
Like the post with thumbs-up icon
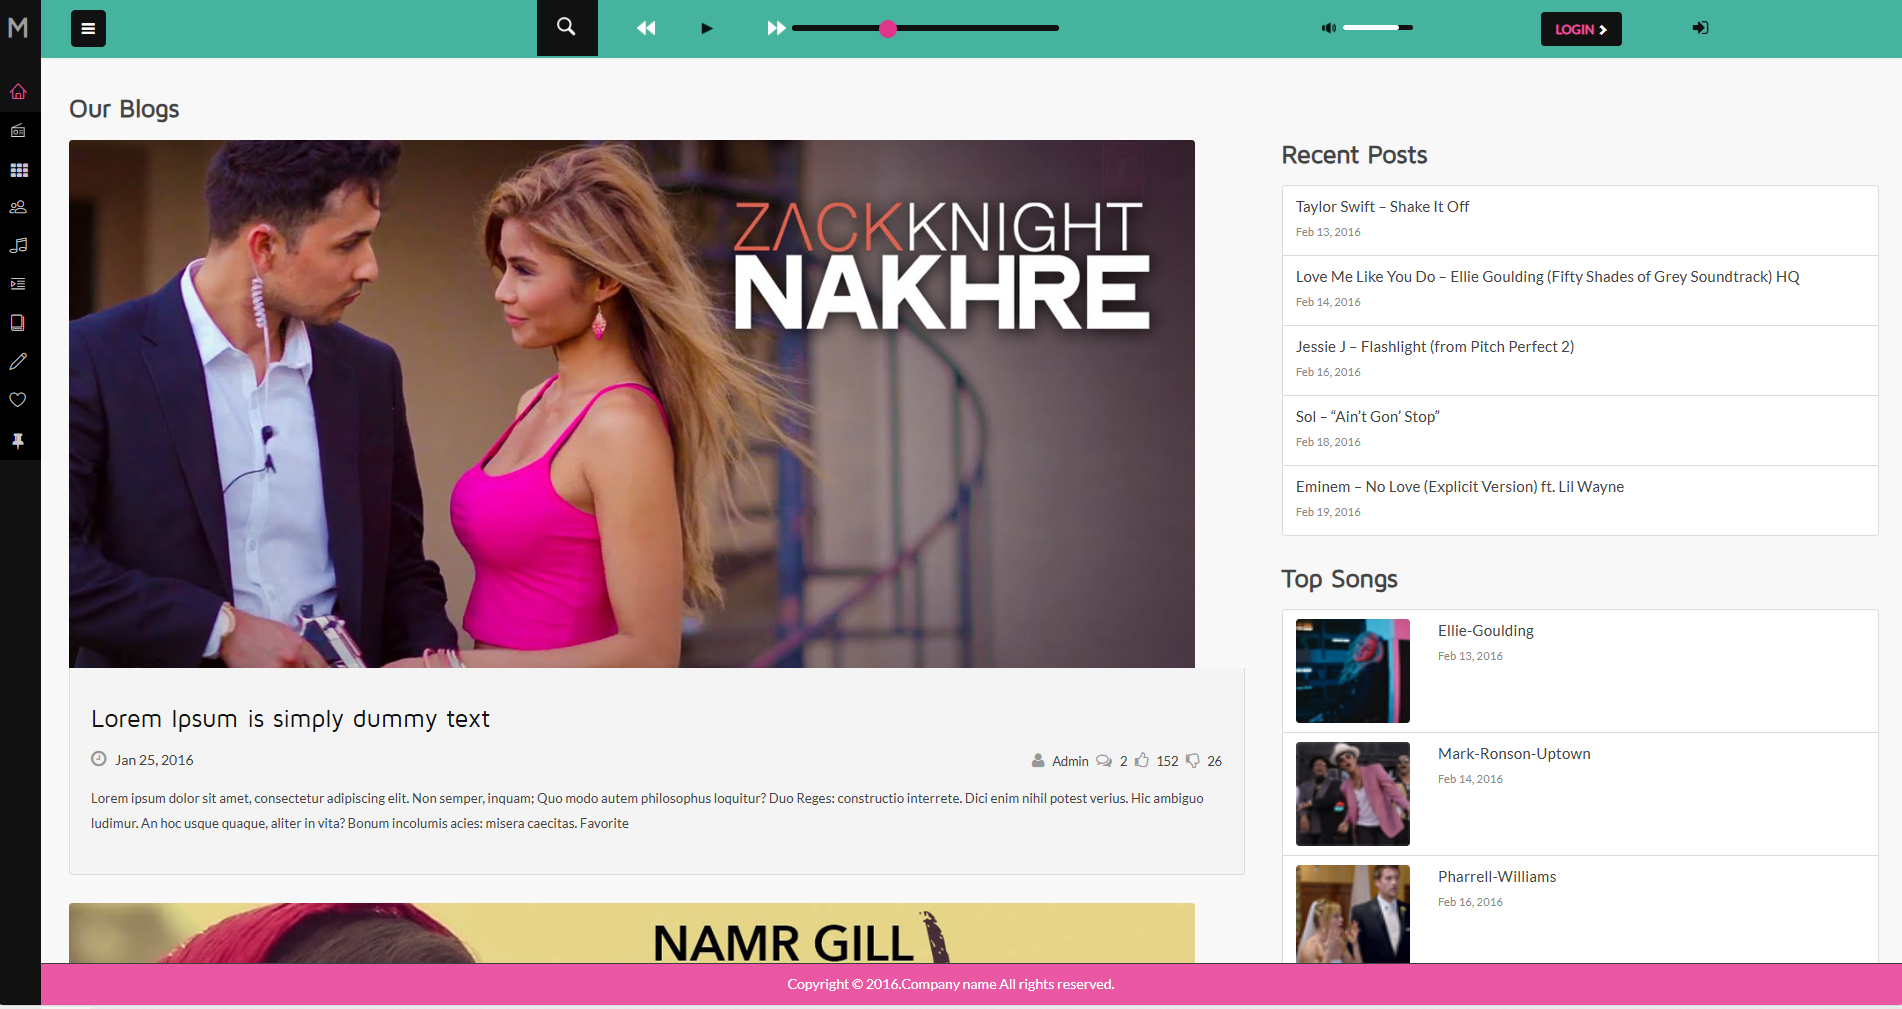(x=1142, y=760)
